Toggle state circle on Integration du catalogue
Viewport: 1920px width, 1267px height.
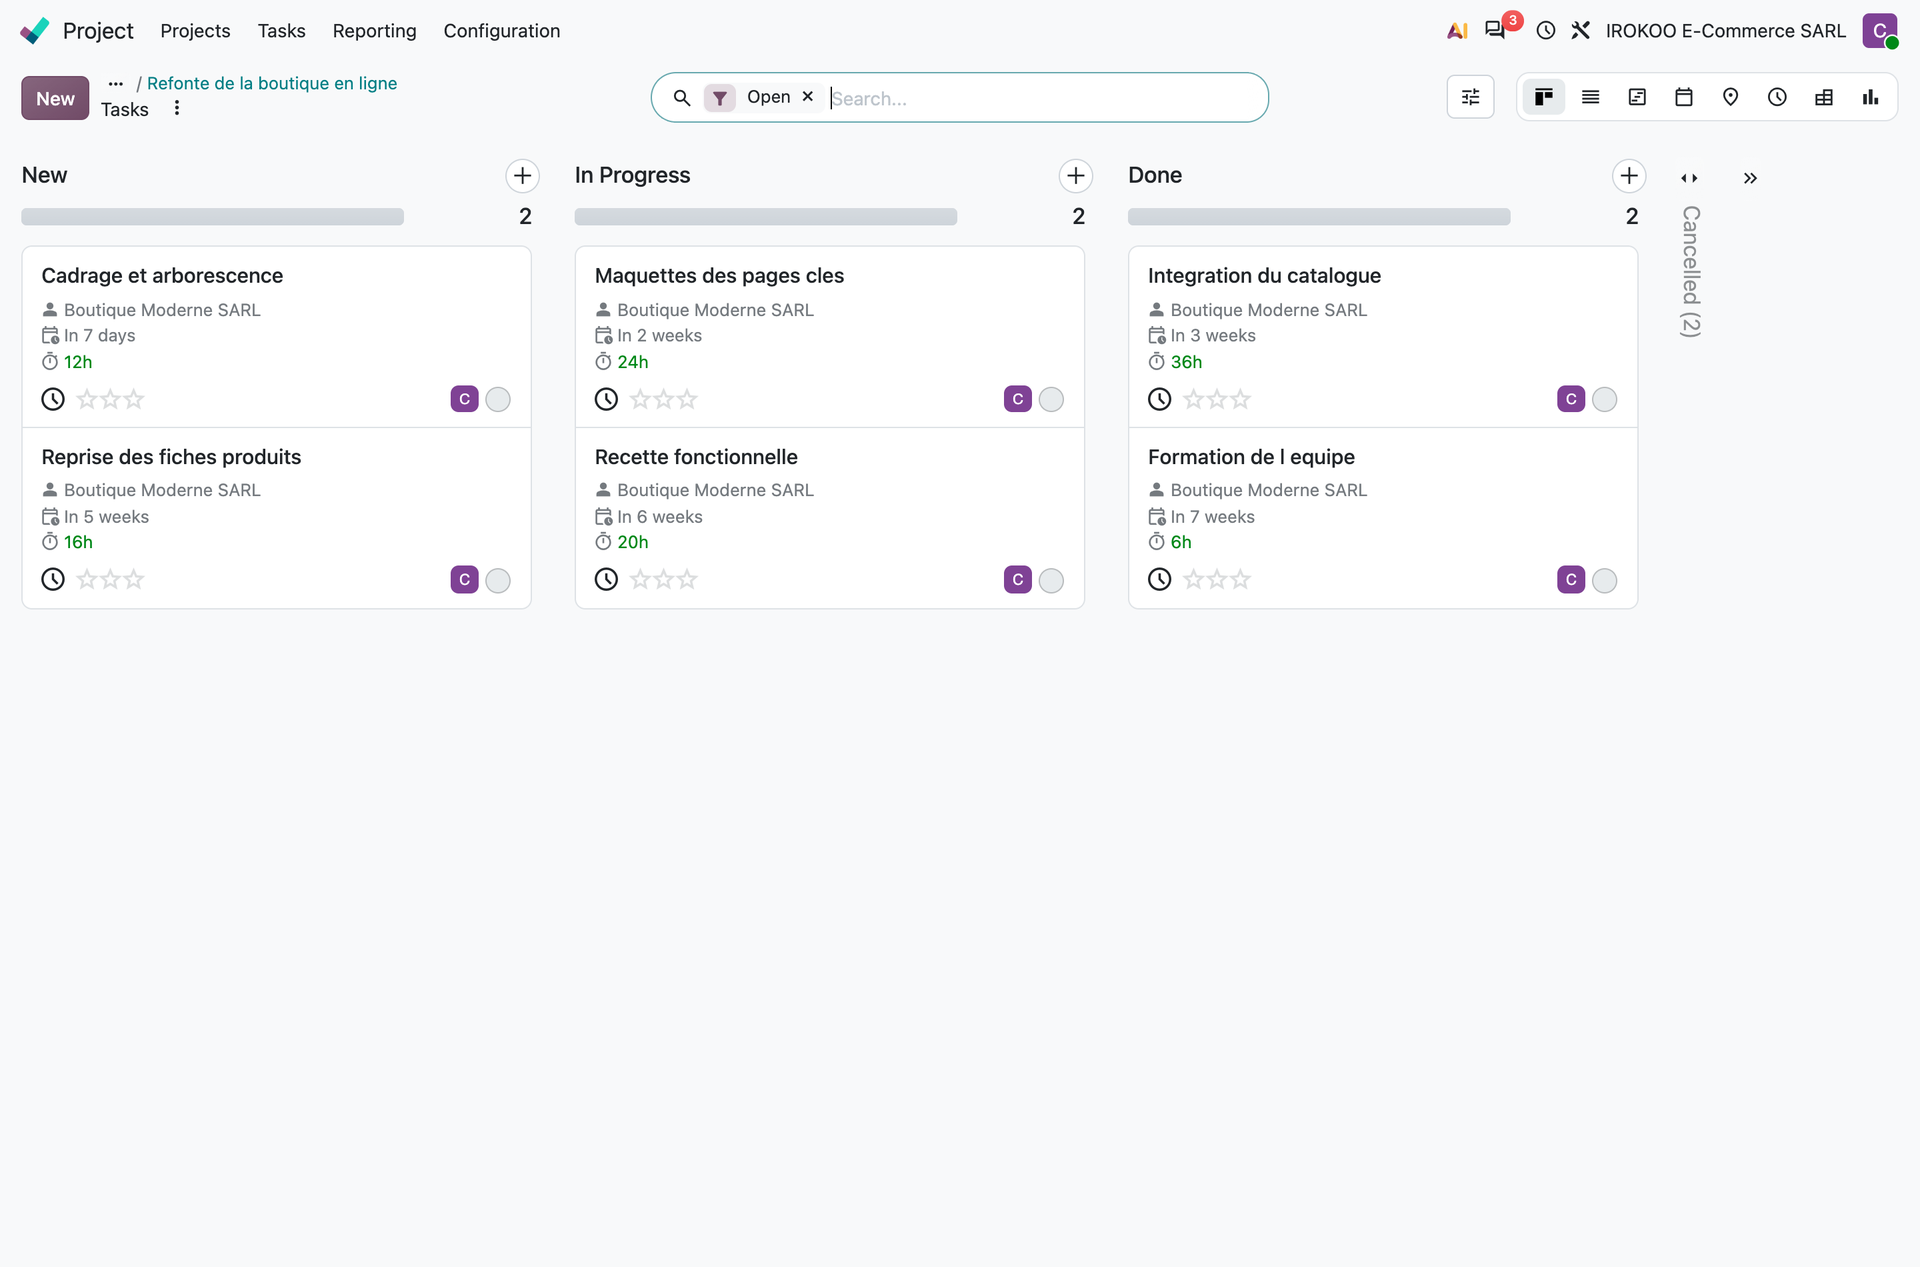(1604, 400)
